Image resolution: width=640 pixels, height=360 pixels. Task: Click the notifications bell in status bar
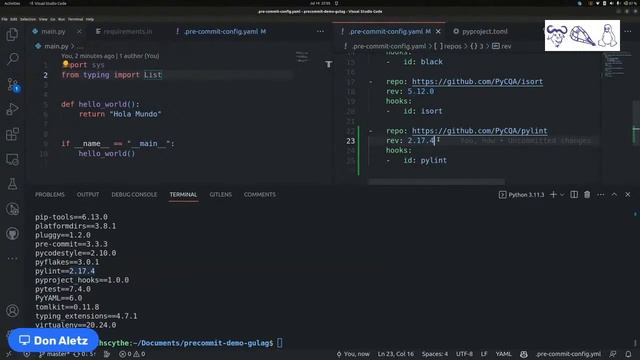628,354
